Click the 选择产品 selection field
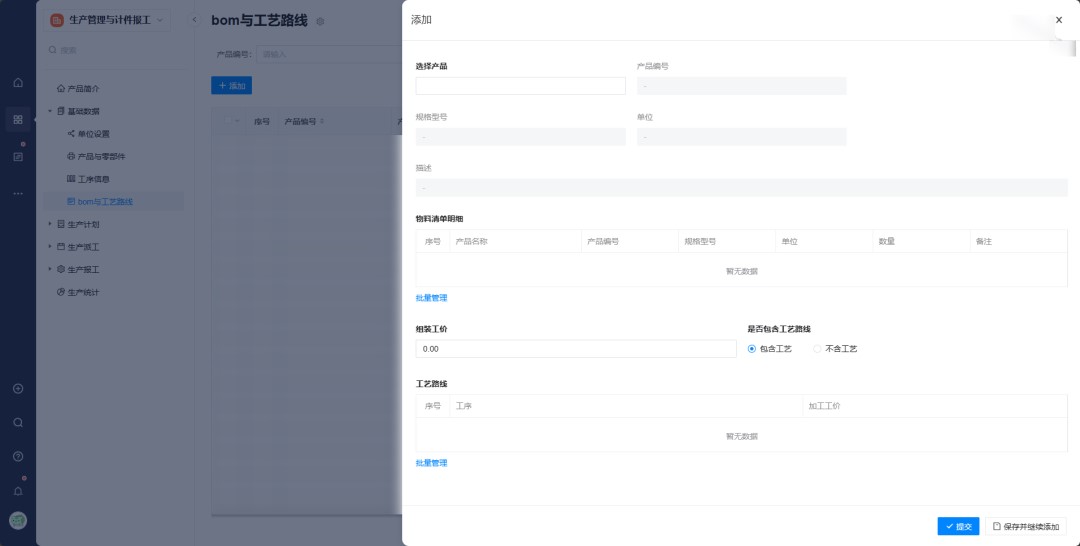Viewport: 1080px width, 546px height. (520, 85)
